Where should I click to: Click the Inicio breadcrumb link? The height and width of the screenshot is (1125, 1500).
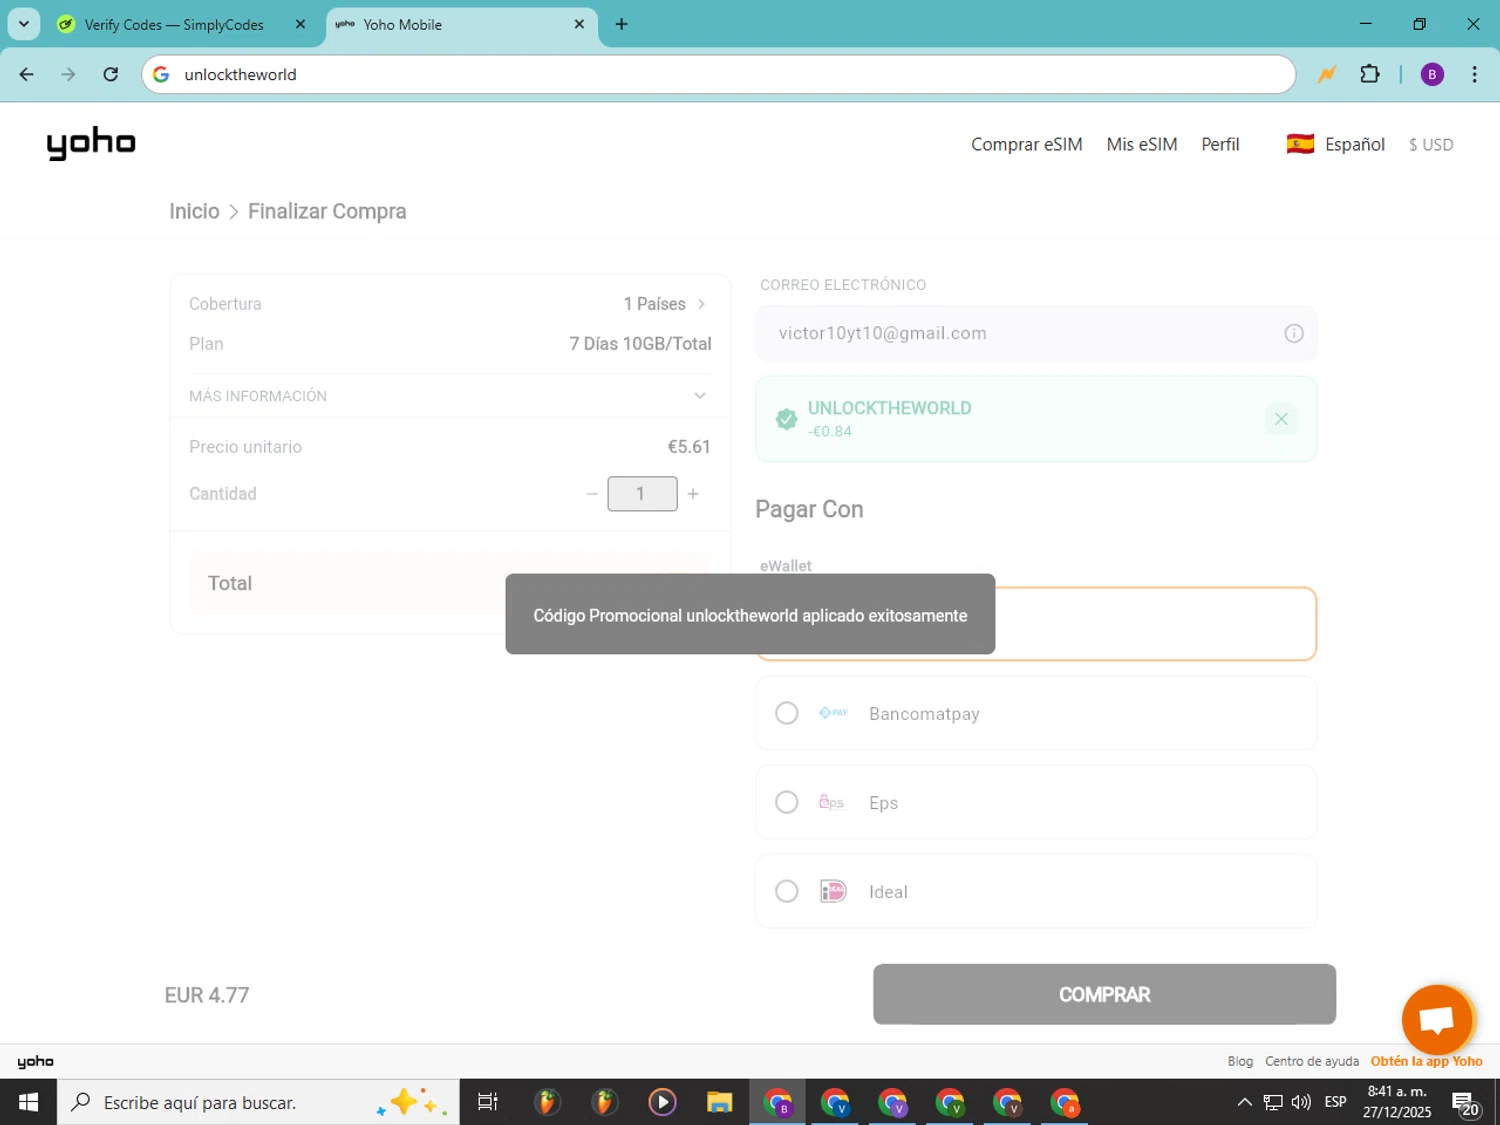pyautogui.click(x=194, y=211)
